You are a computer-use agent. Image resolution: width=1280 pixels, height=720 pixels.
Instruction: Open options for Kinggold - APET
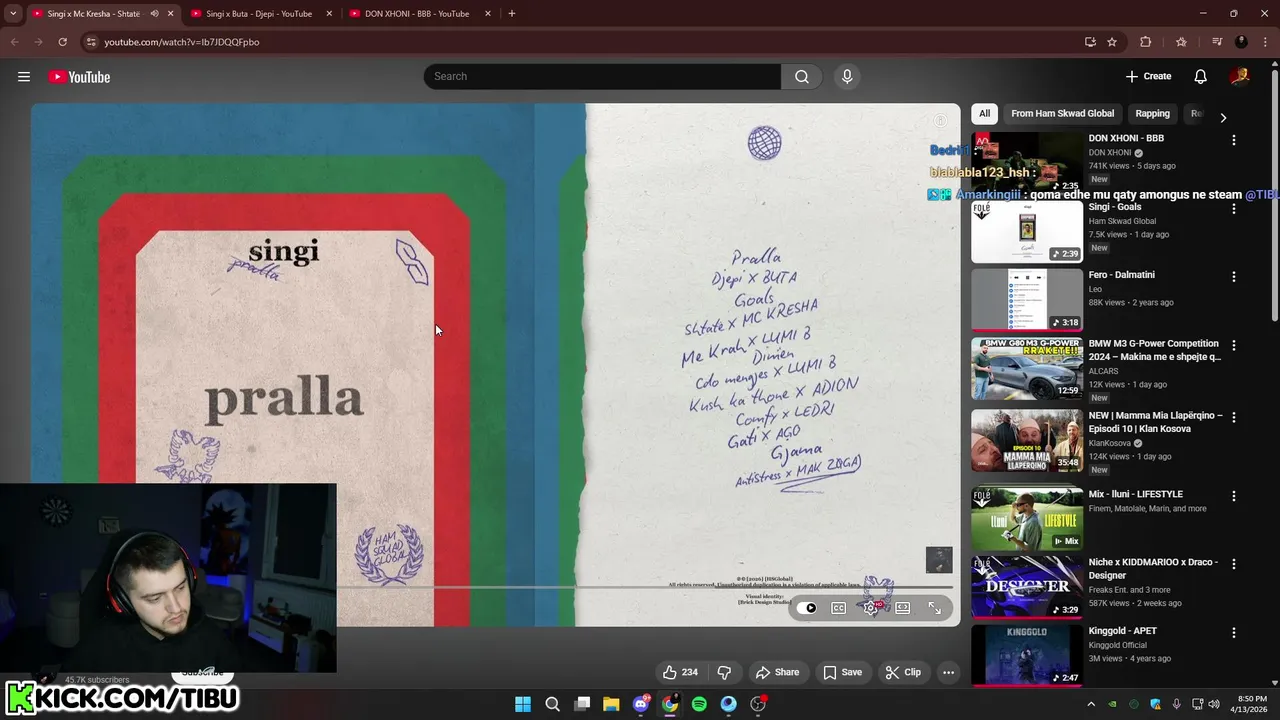(1233, 634)
